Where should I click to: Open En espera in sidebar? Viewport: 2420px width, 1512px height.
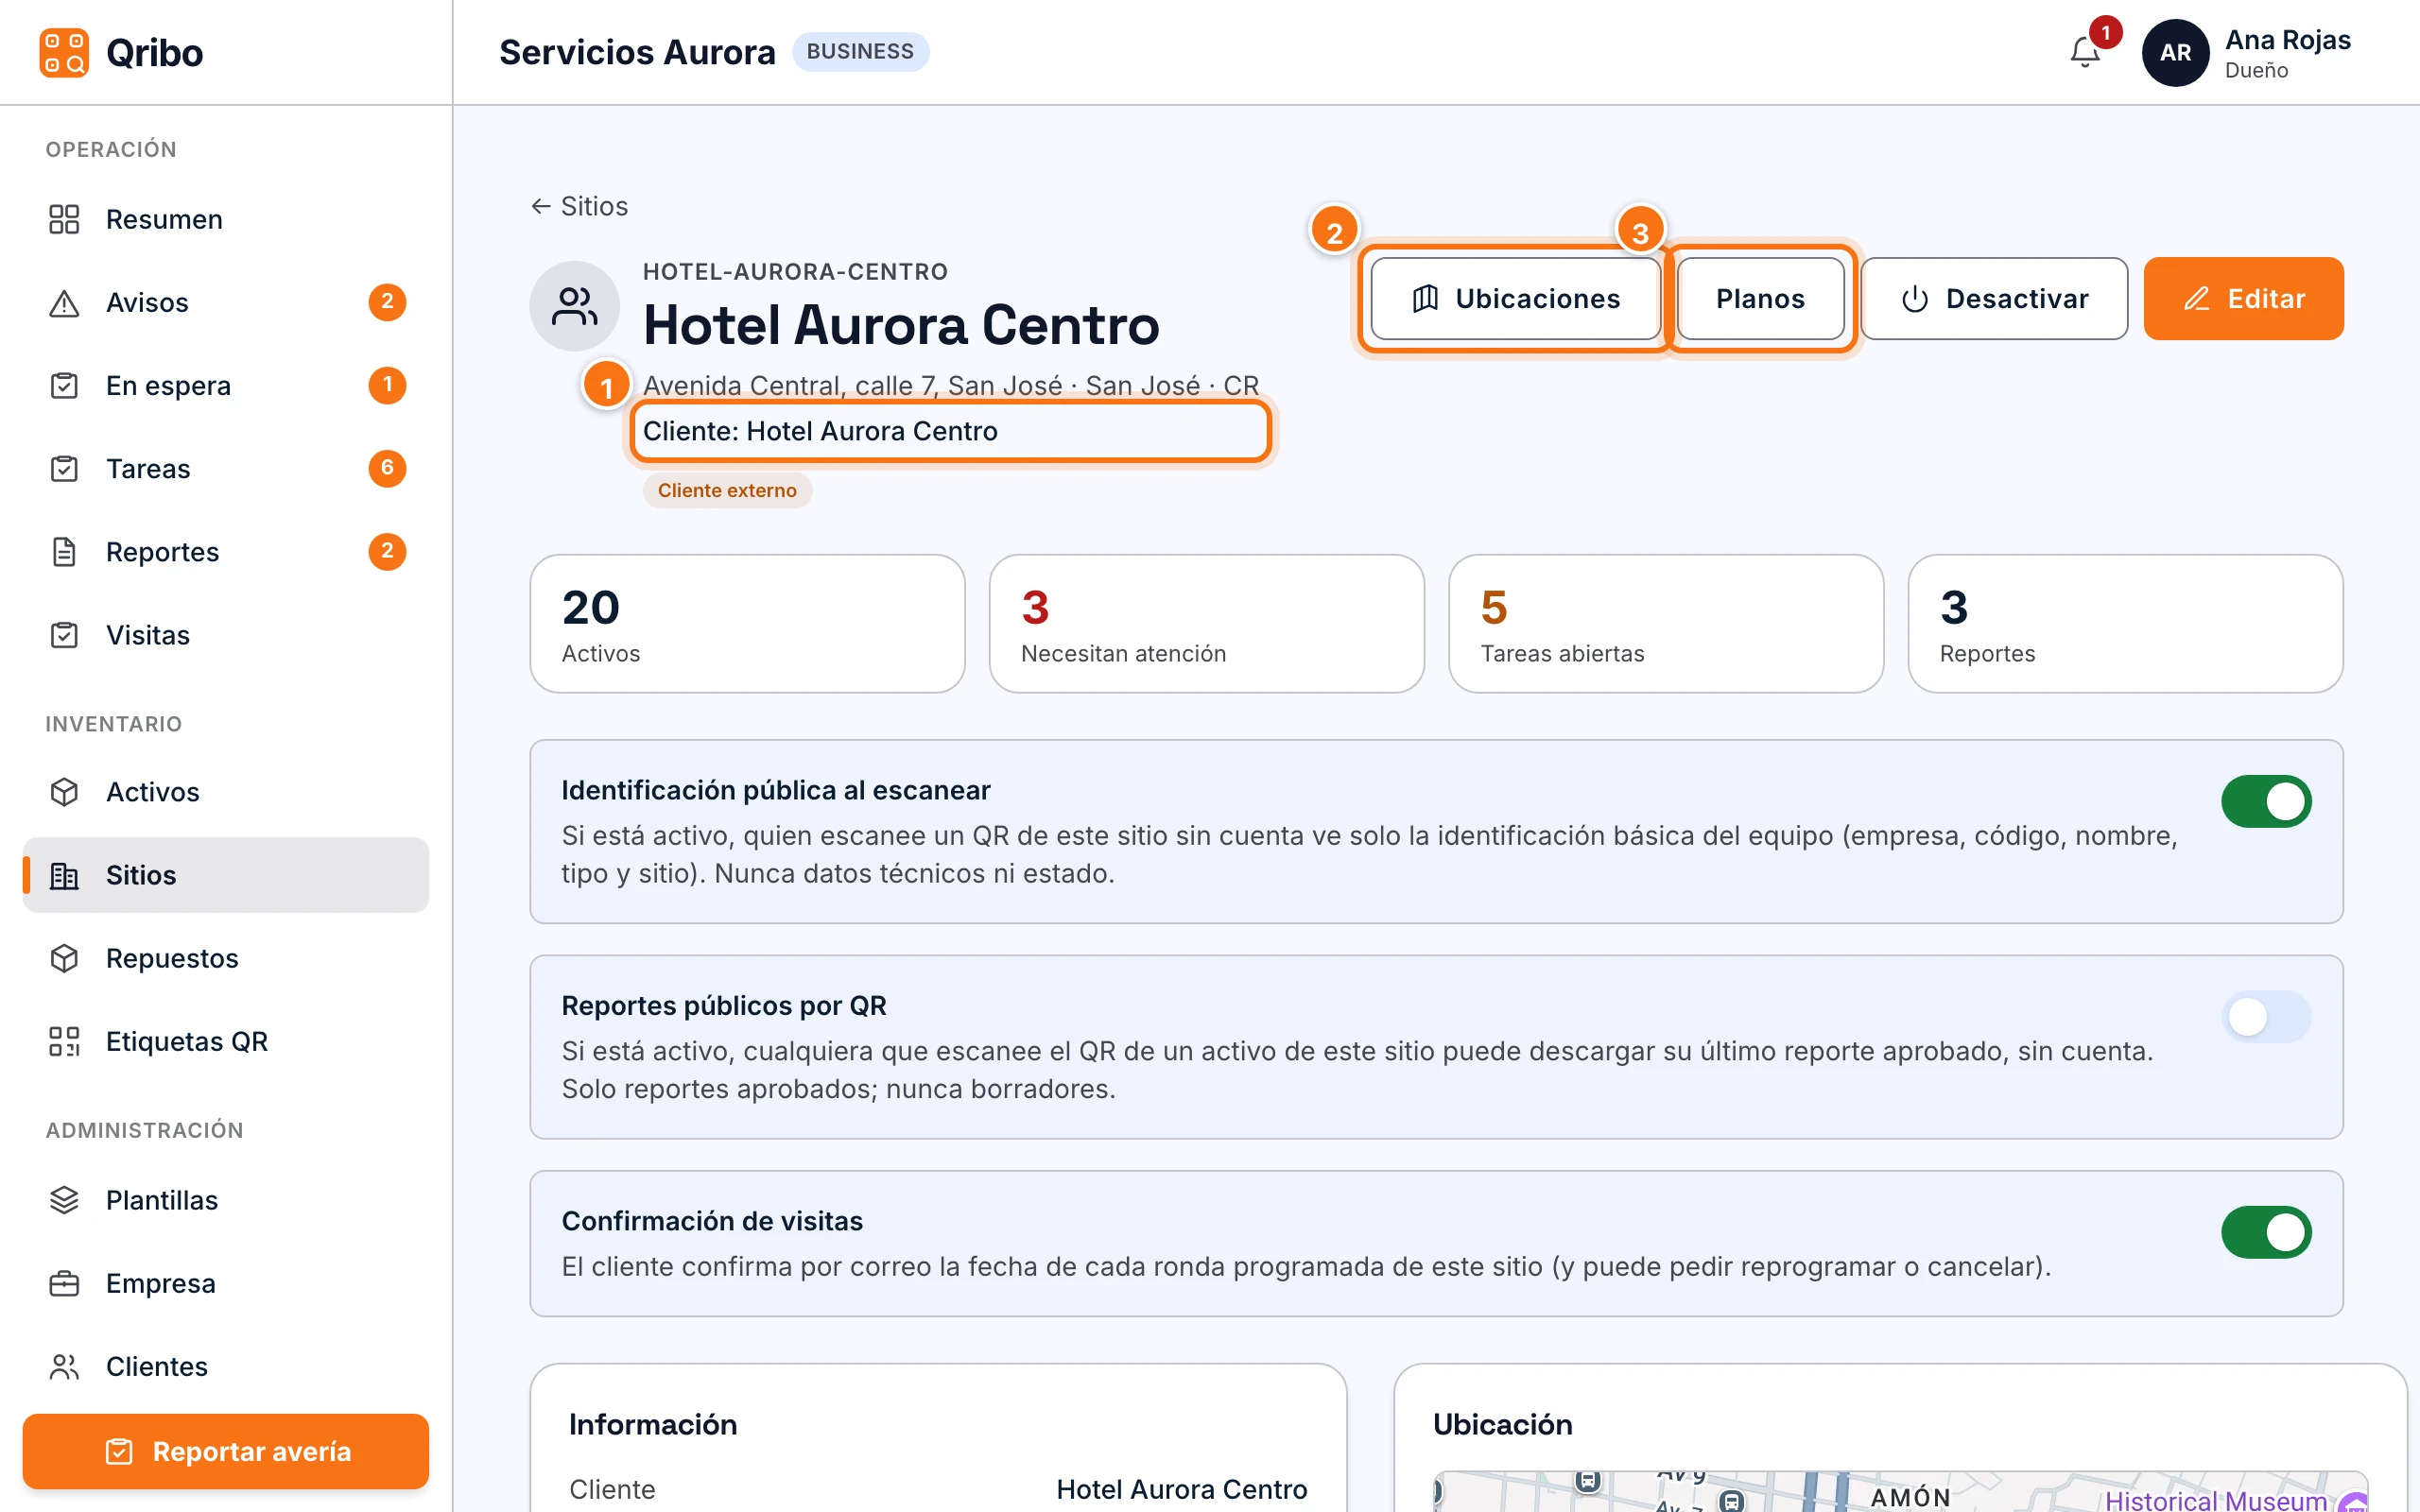click(226, 385)
